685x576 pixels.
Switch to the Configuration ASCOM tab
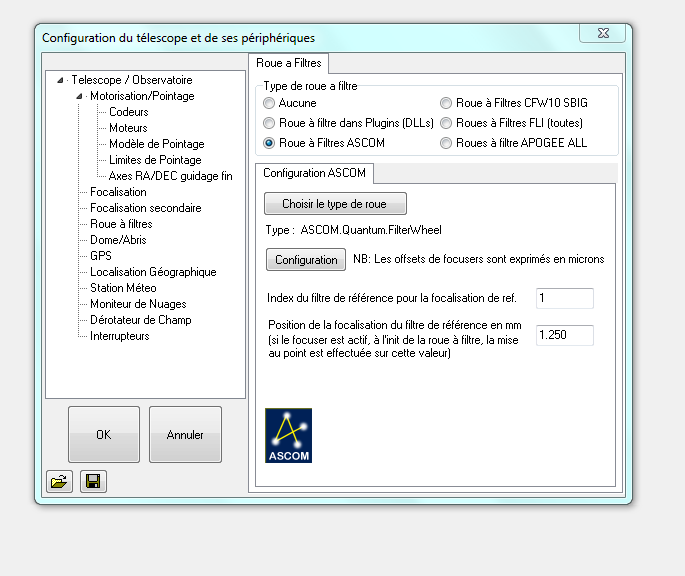tap(314, 173)
